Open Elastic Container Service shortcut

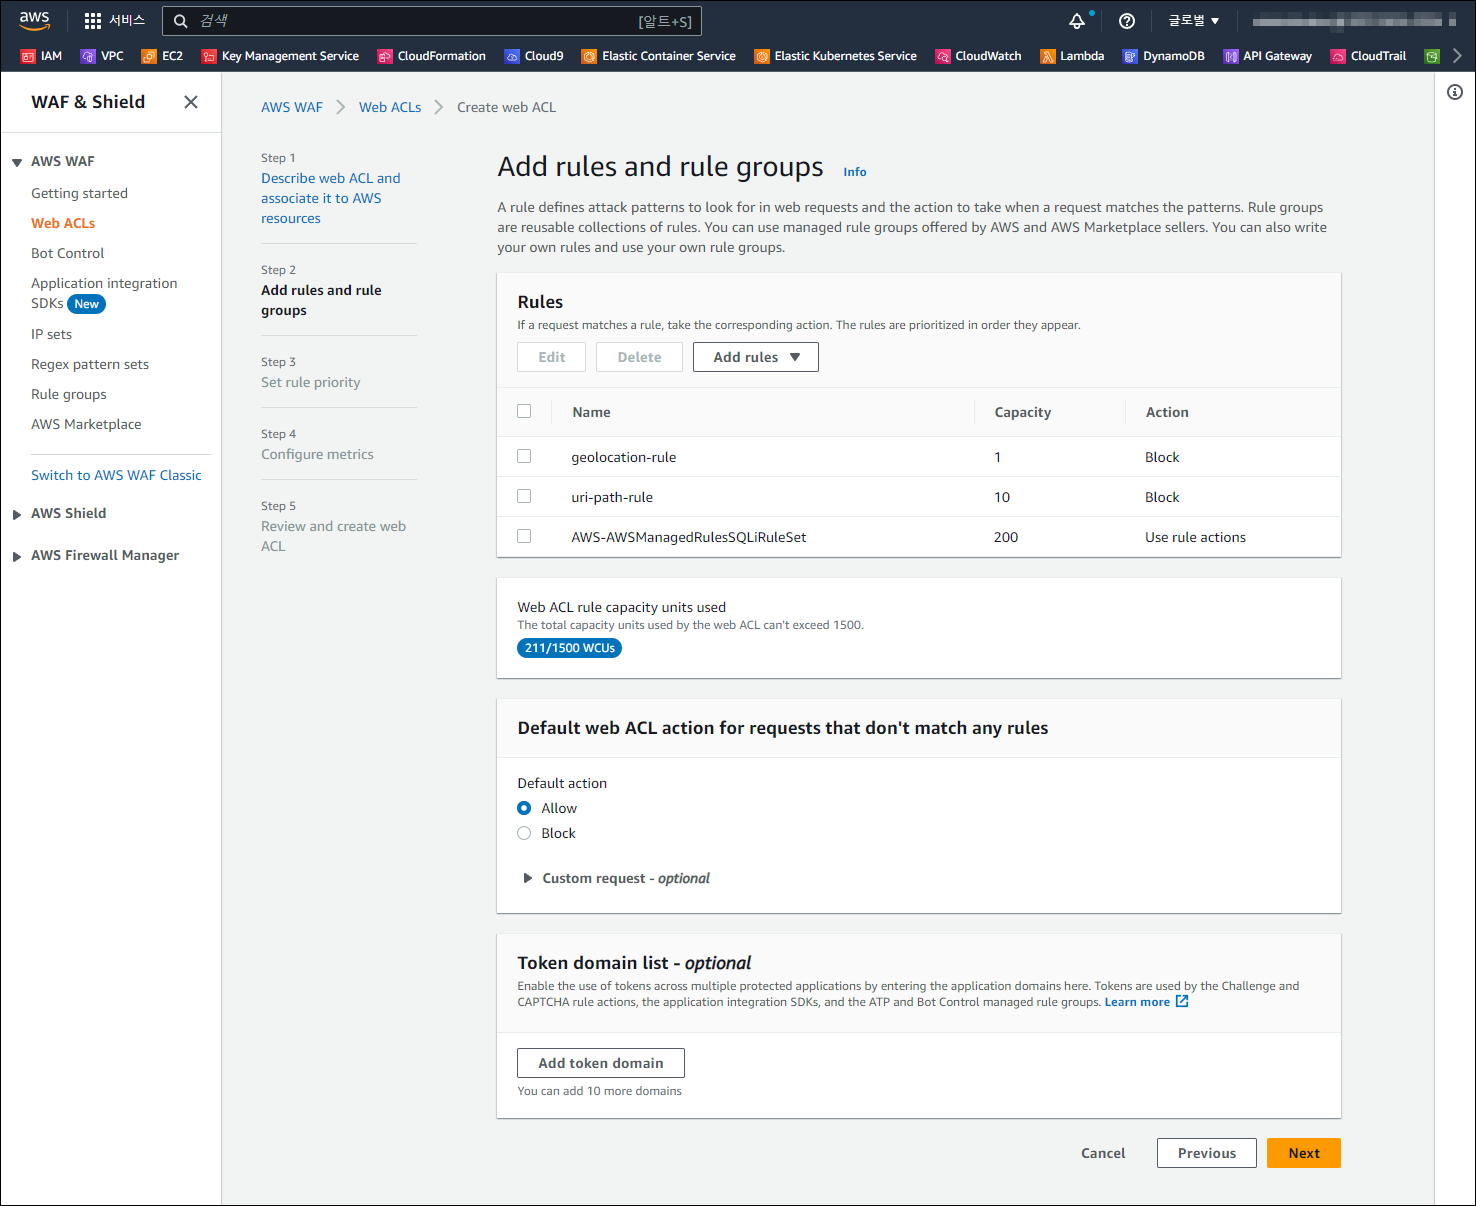658,56
